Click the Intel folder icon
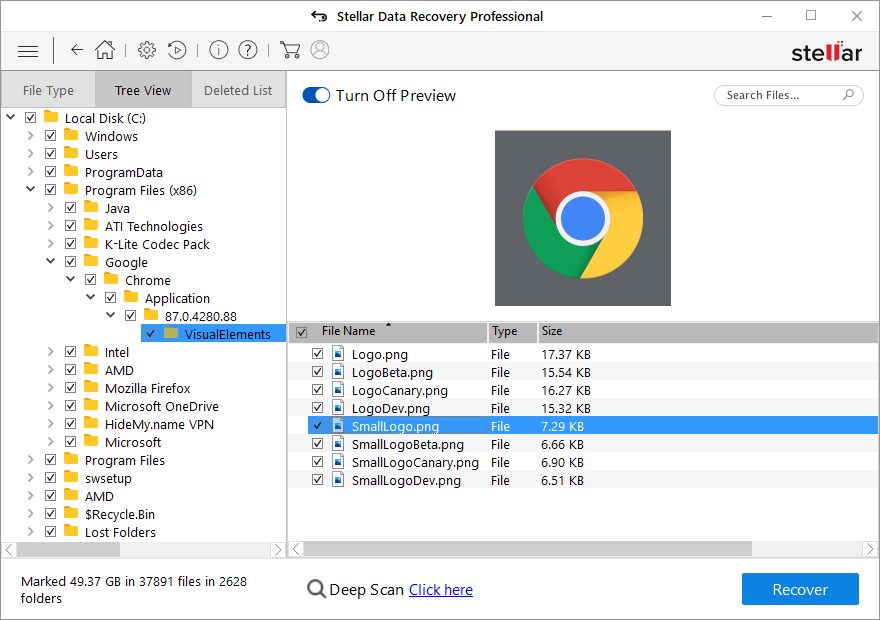This screenshot has width=880, height=620. coord(91,351)
